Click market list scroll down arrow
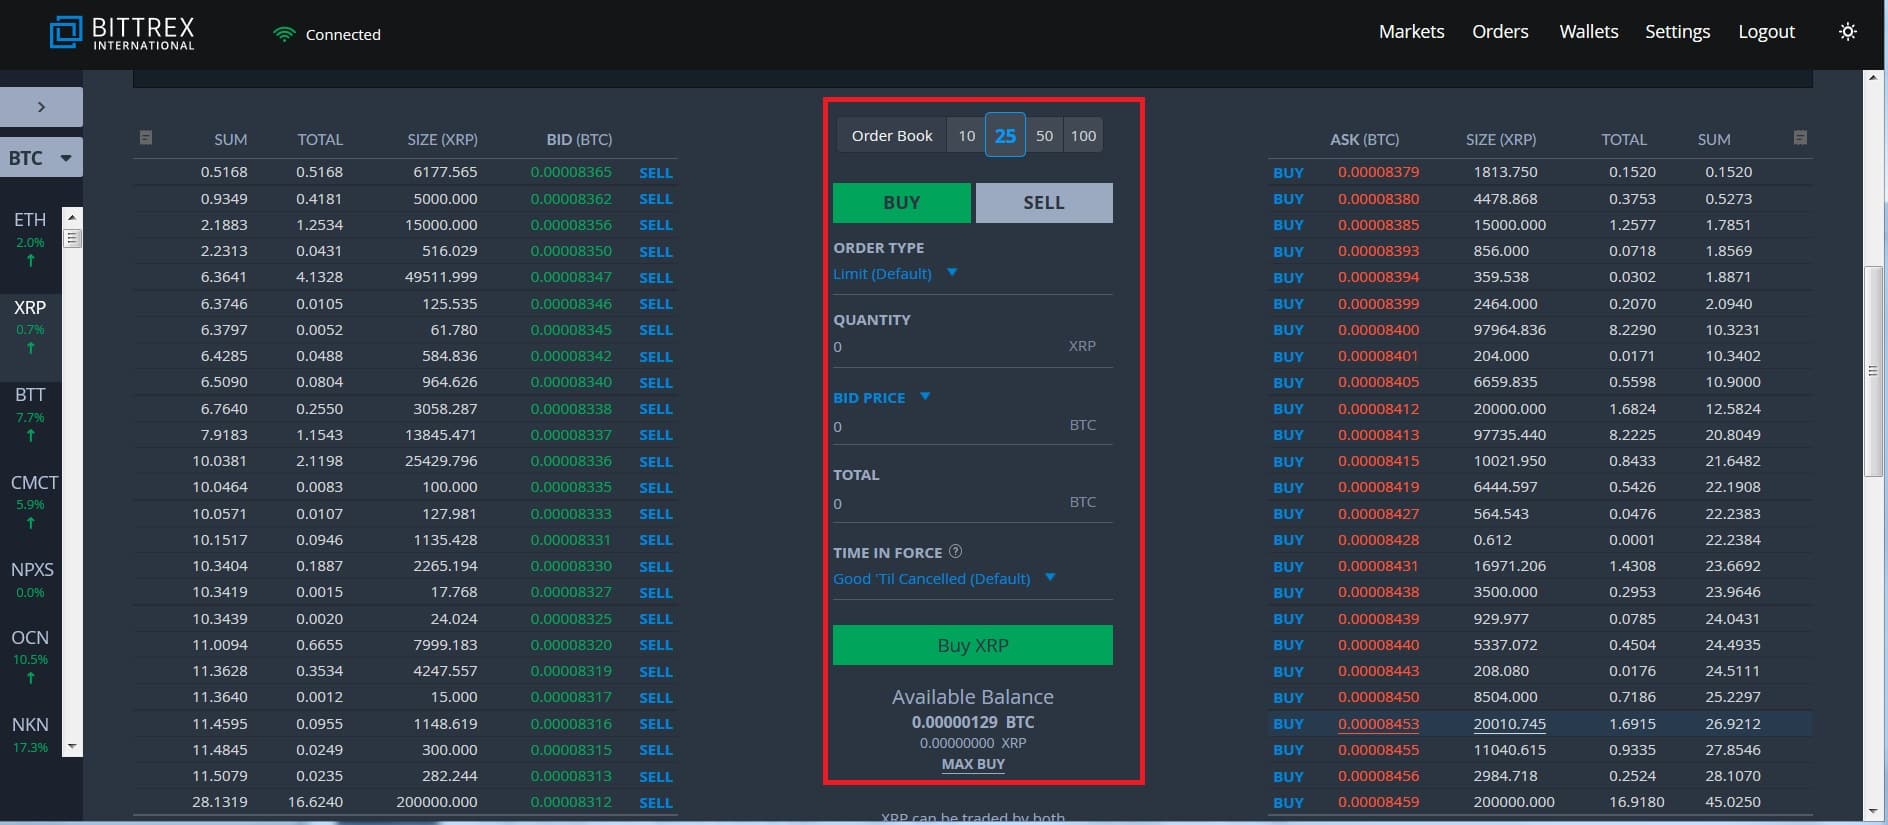This screenshot has width=1888, height=825. pyautogui.click(x=71, y=747)
